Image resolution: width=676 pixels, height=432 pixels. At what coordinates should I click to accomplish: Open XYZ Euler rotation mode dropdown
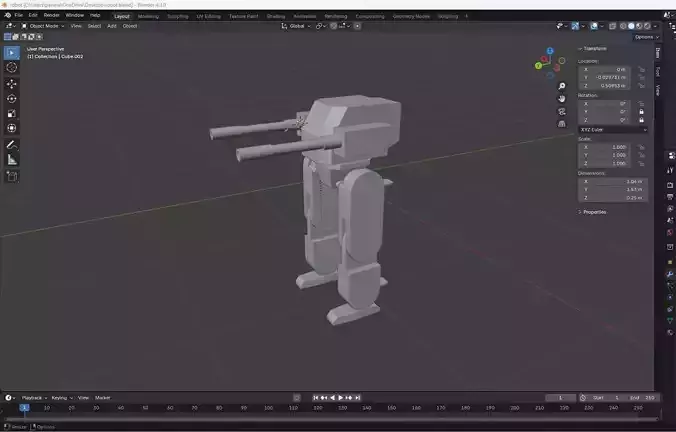coord(613,130)
